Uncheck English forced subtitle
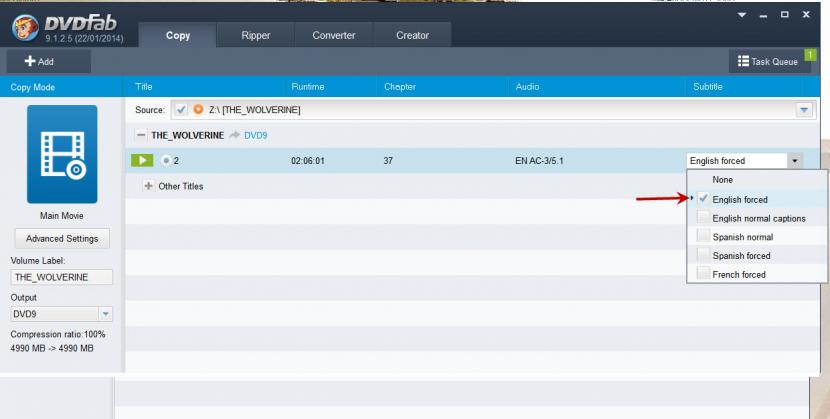The height and width of the screenshot is (419, 830). click(x=703, y=199)
